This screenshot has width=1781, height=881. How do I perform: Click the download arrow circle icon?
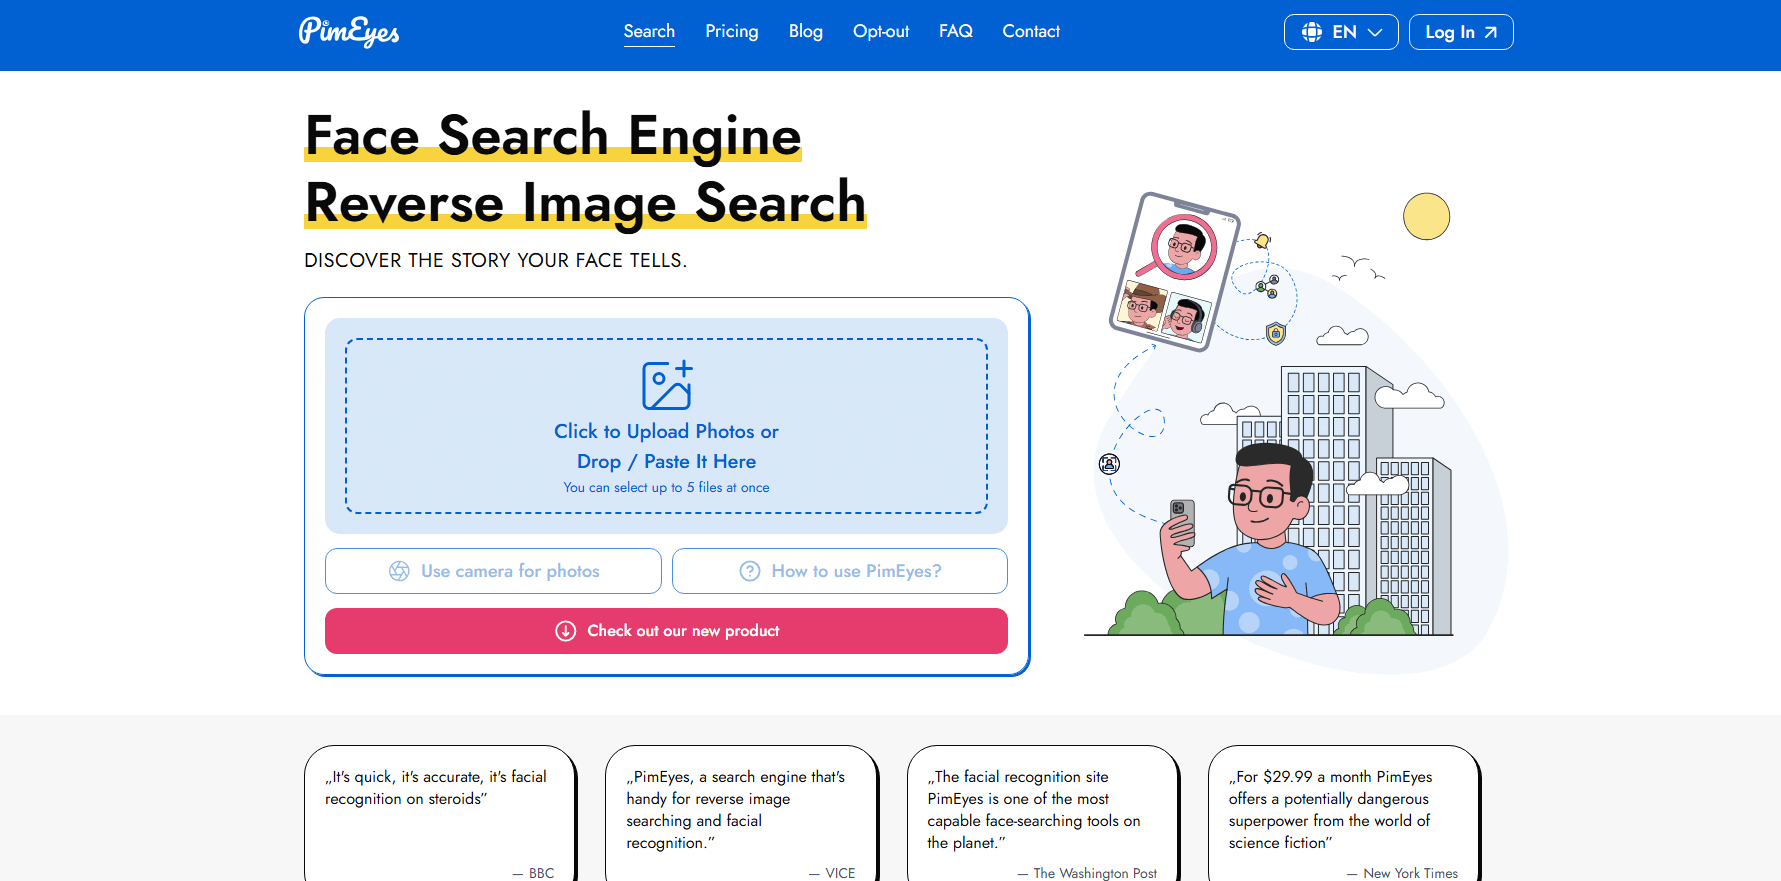(566, 631)
